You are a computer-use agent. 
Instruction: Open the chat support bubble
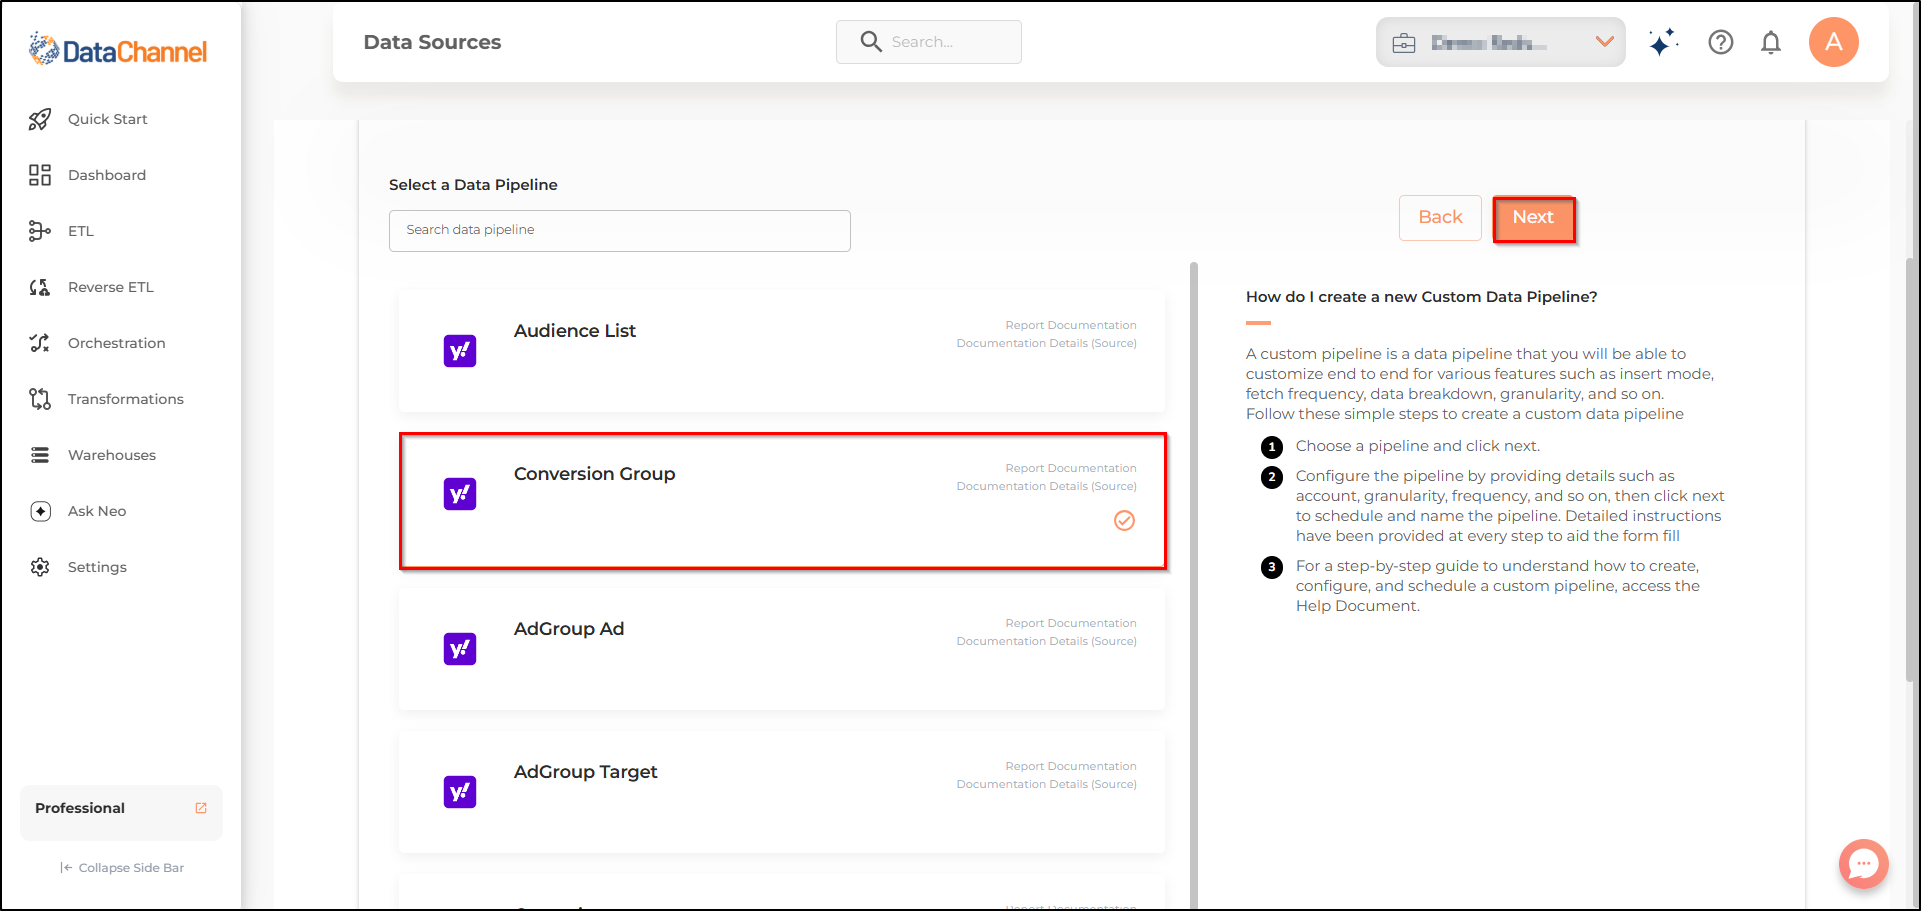pos(1864,864)
